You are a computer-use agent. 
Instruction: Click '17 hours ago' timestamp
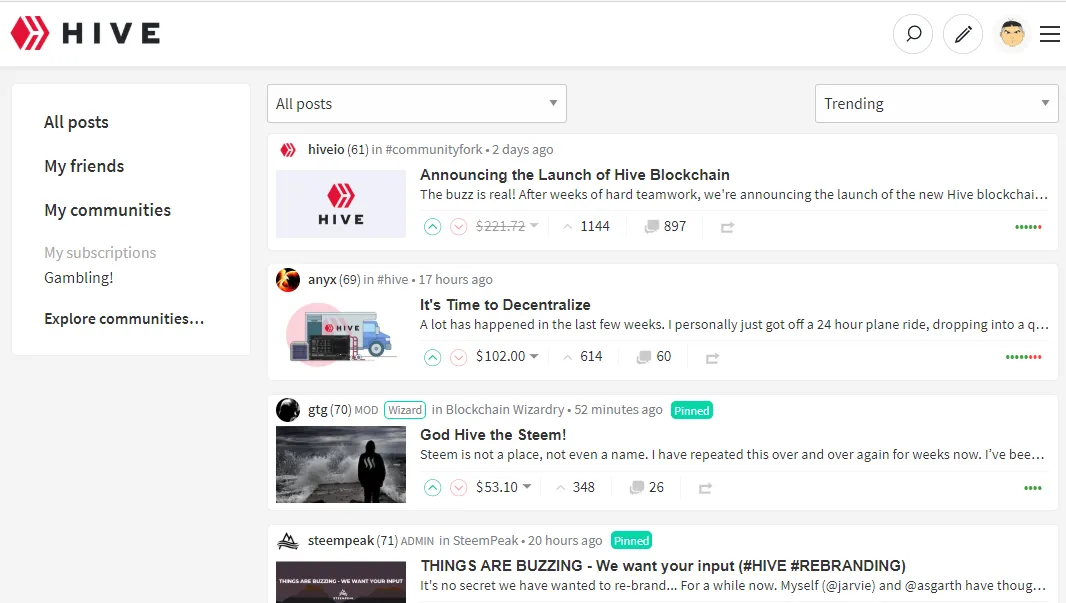(455, 279)
